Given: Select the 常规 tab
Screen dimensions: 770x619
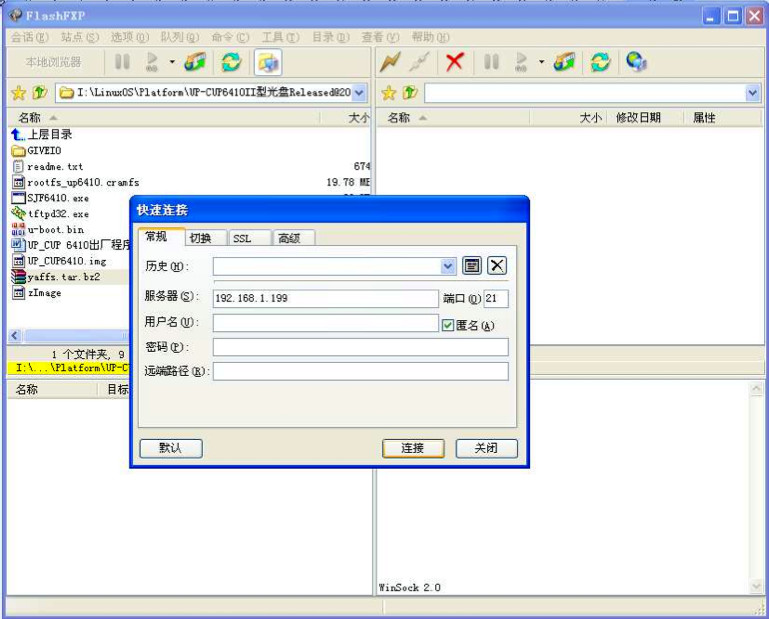Looking at the screenshot, I should (x=161, y=237).
